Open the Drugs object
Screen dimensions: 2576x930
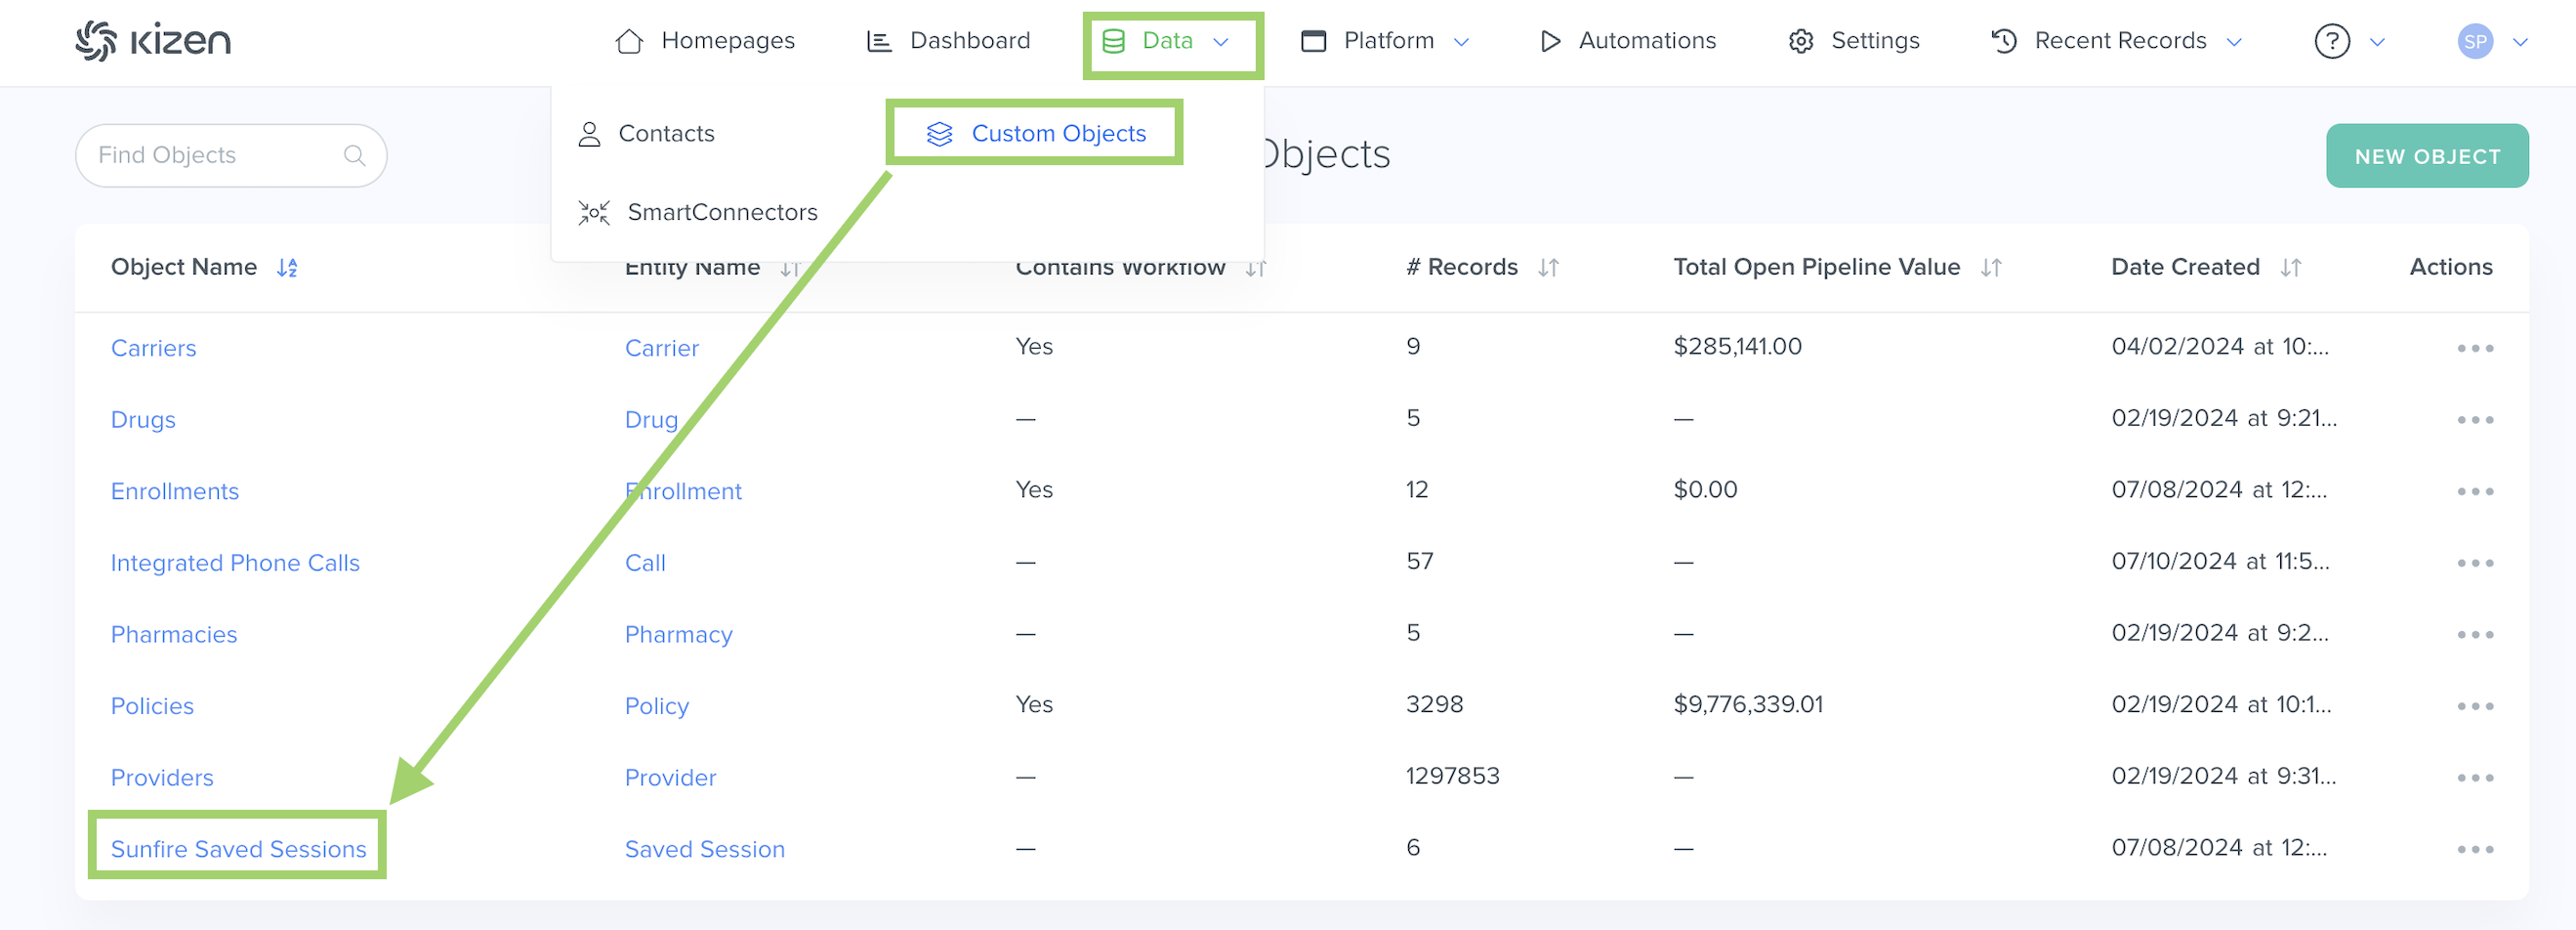pyautogui.click(x=143, y=420)
